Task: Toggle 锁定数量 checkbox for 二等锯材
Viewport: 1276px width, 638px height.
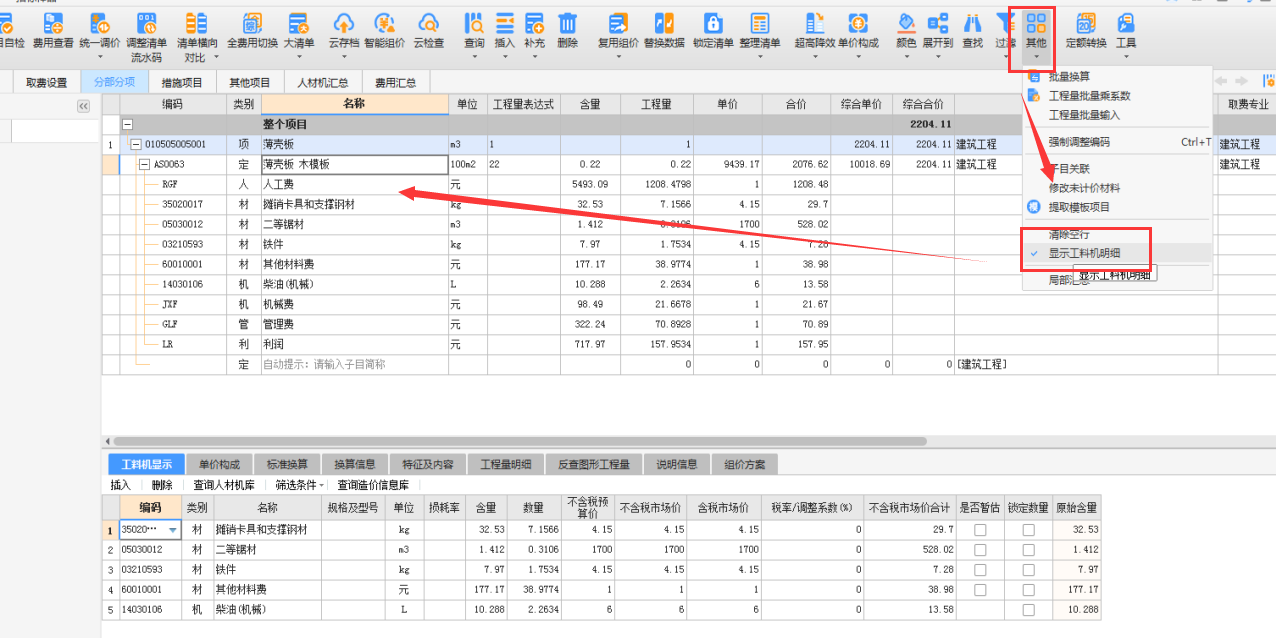Action: [x=1028, y=550]
